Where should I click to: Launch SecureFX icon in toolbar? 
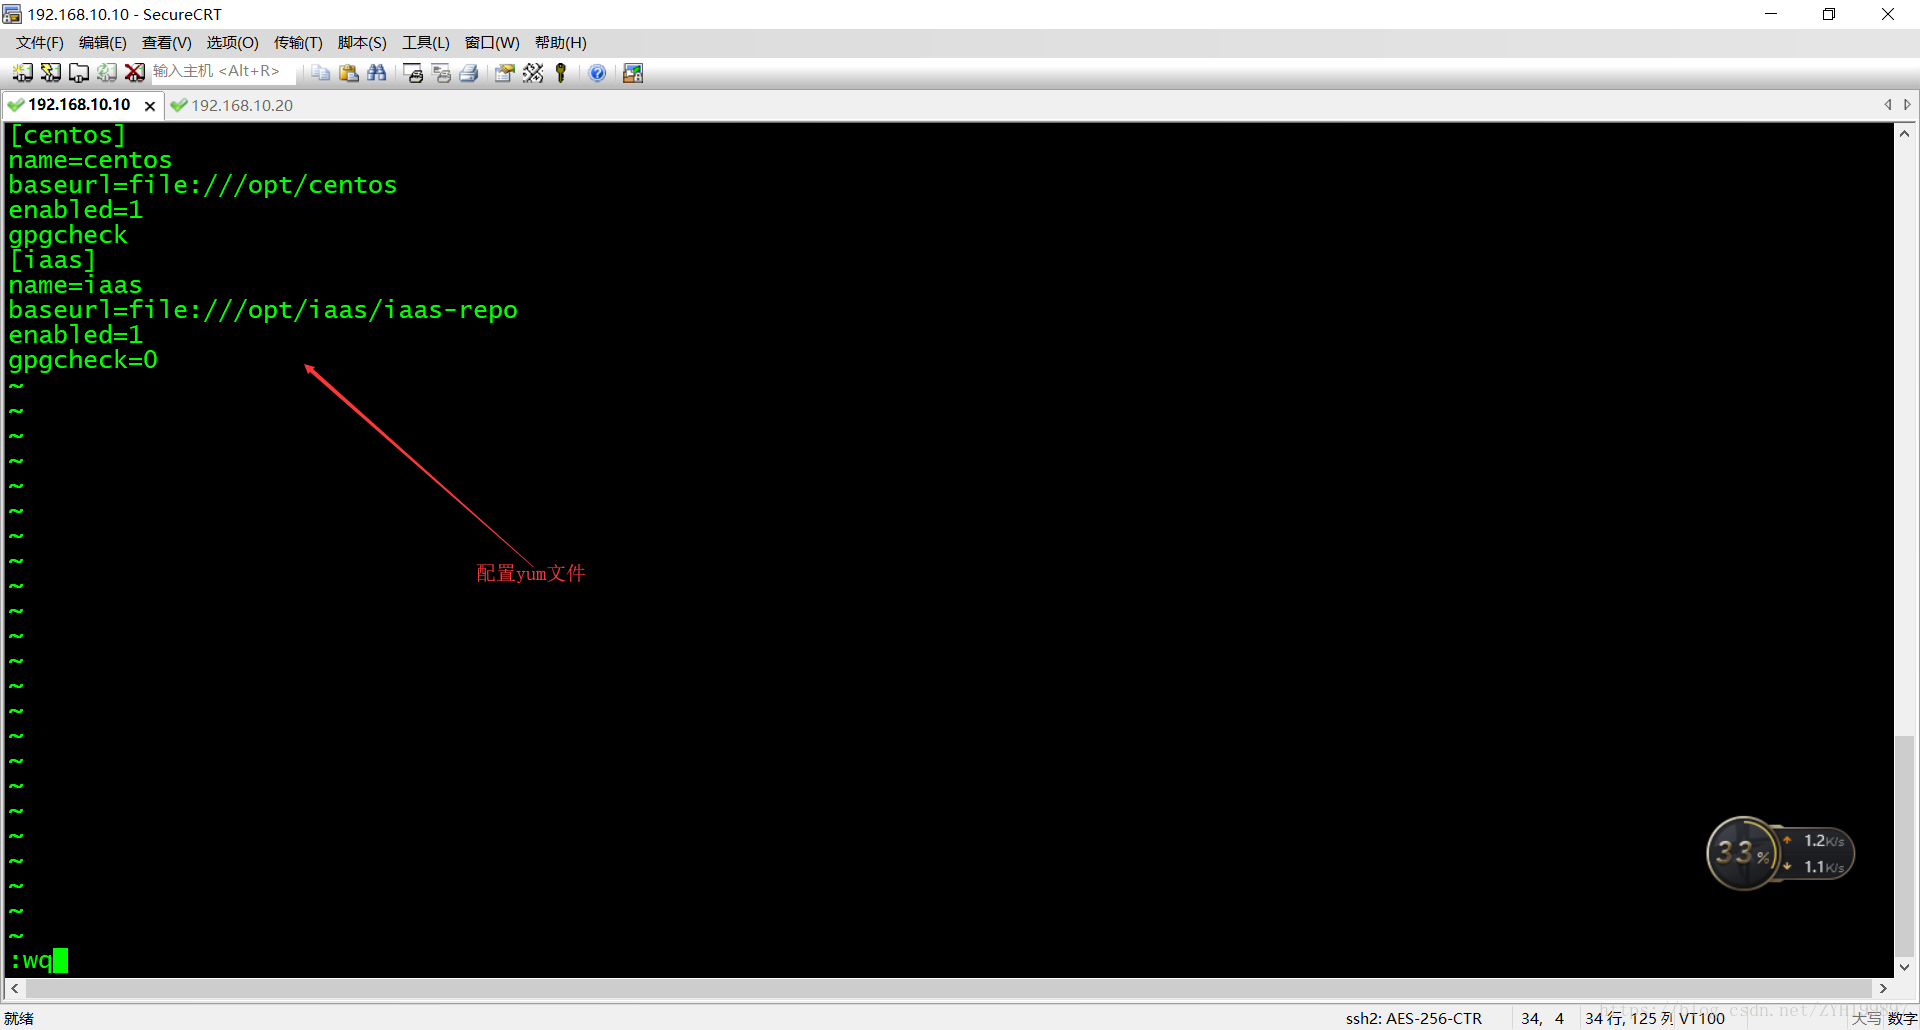[632, 72]
